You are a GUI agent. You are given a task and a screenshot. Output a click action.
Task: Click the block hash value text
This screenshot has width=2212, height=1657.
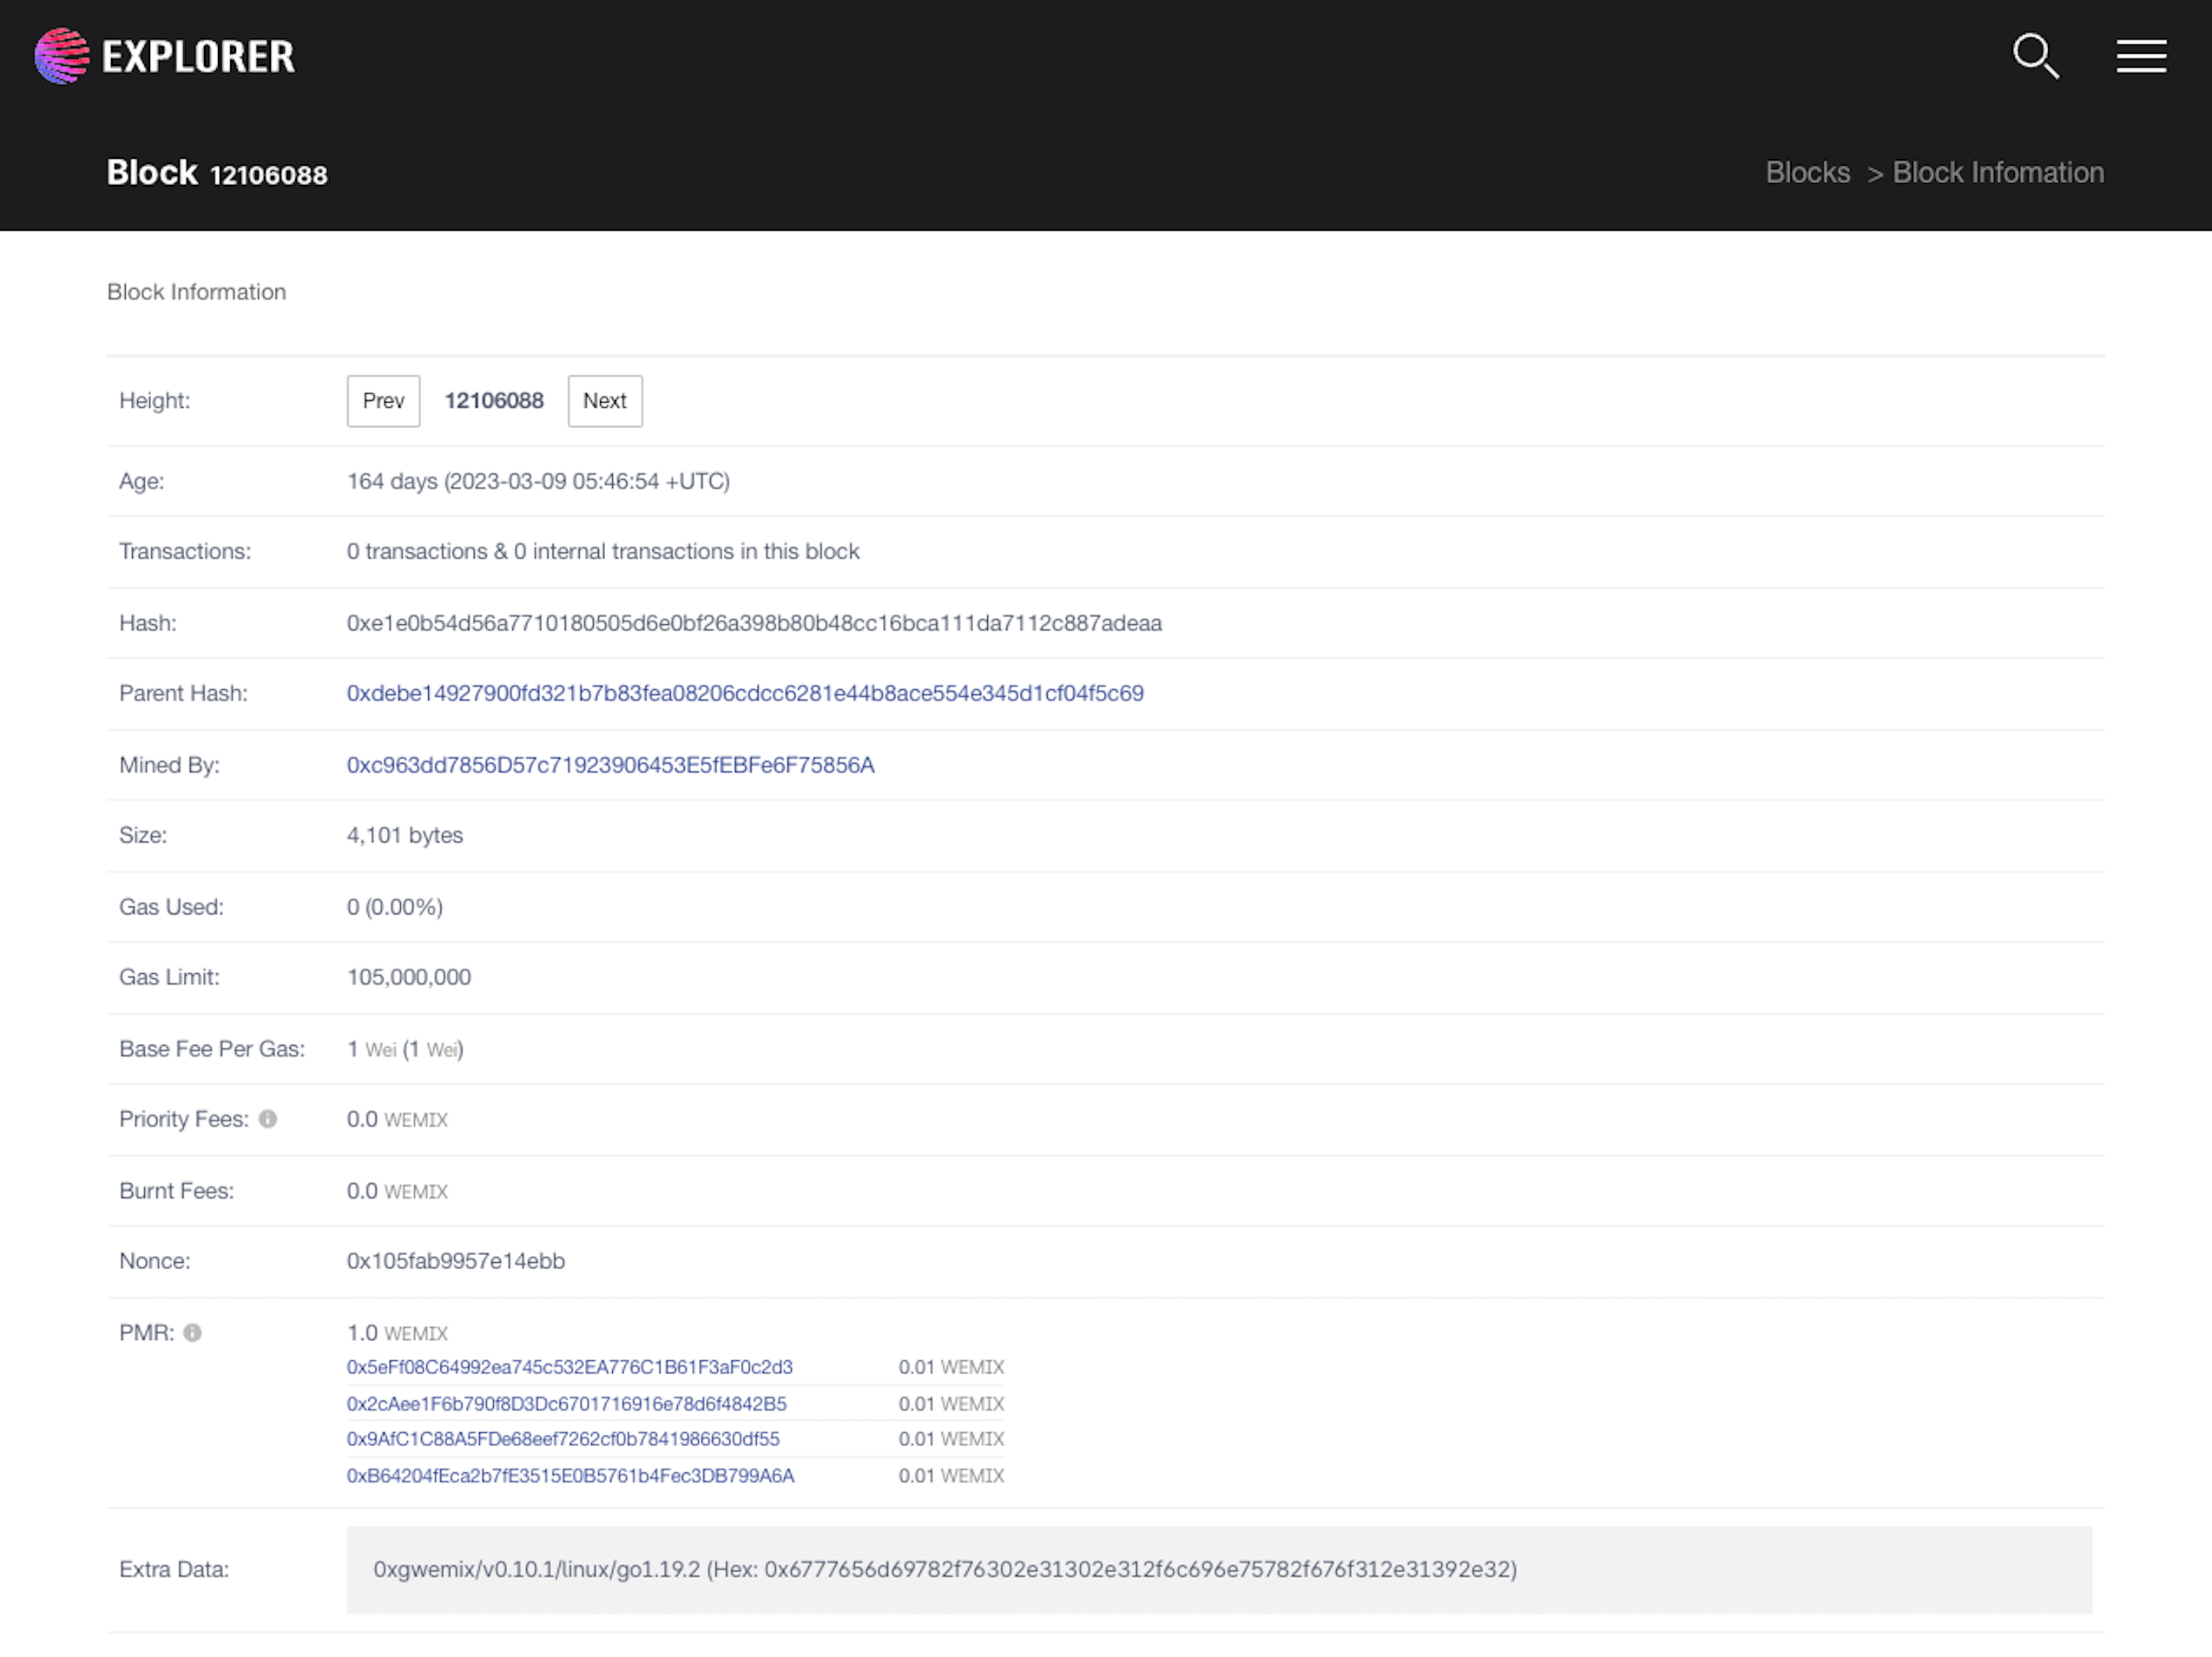click(753, 623)
